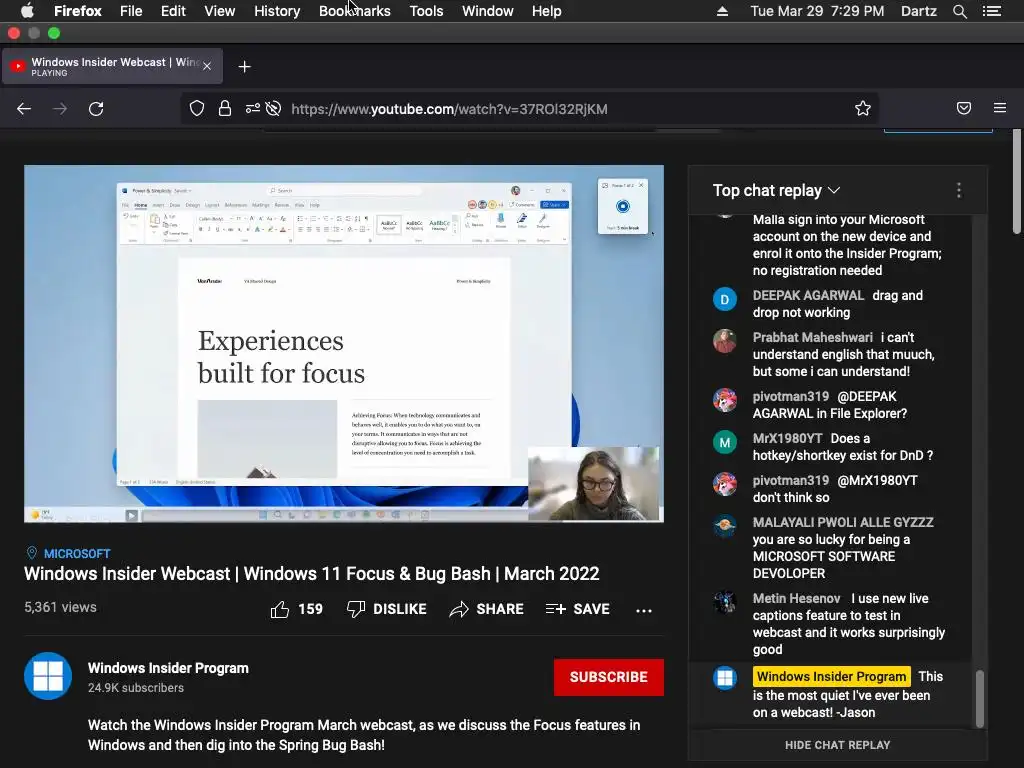Click the eject icon in menu bar

click(722, 11)
